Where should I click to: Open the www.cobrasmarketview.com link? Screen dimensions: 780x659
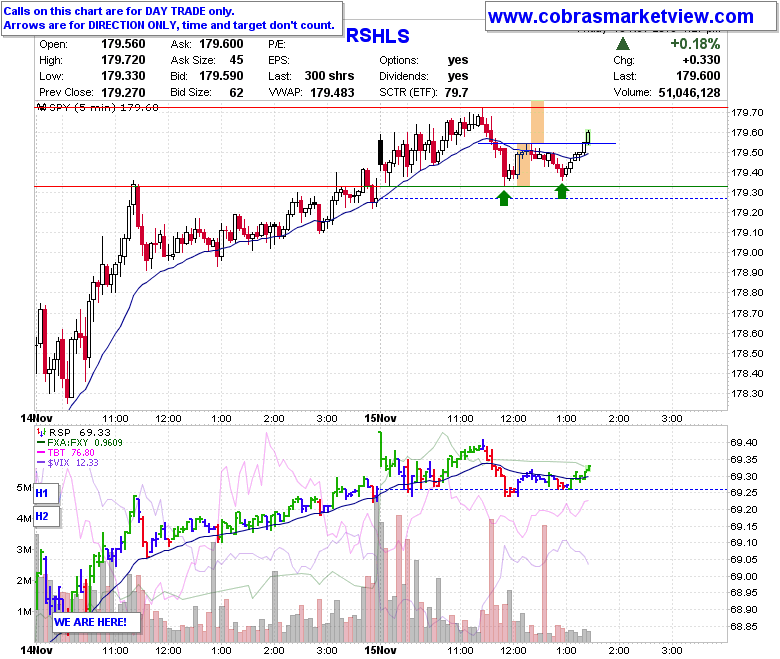pos(620,16)
